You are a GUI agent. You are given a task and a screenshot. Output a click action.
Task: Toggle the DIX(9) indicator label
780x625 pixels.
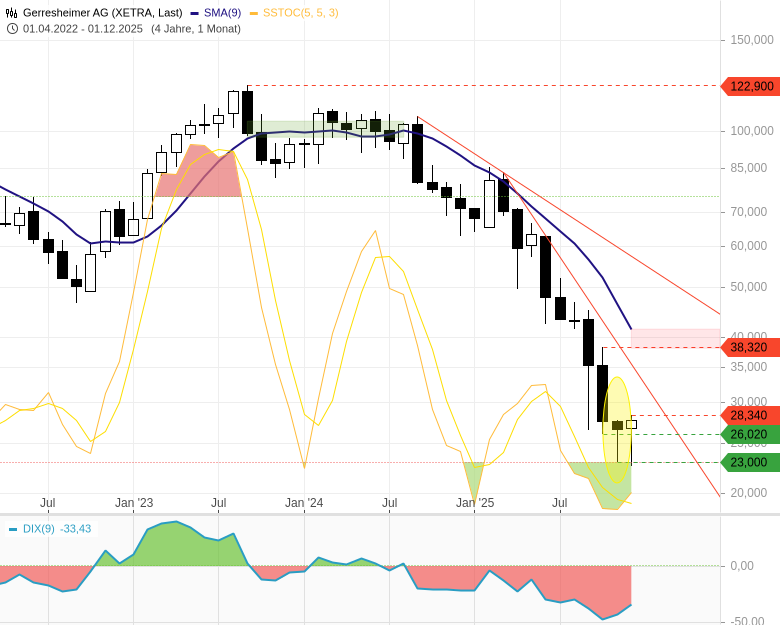point(38,529)
